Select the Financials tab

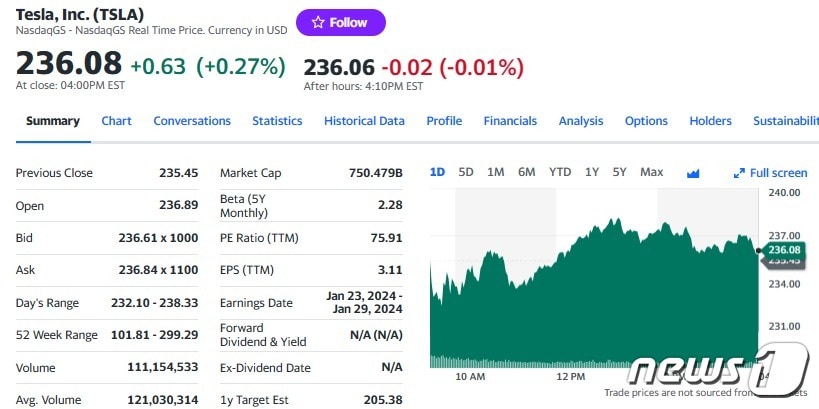pos(510,121)
